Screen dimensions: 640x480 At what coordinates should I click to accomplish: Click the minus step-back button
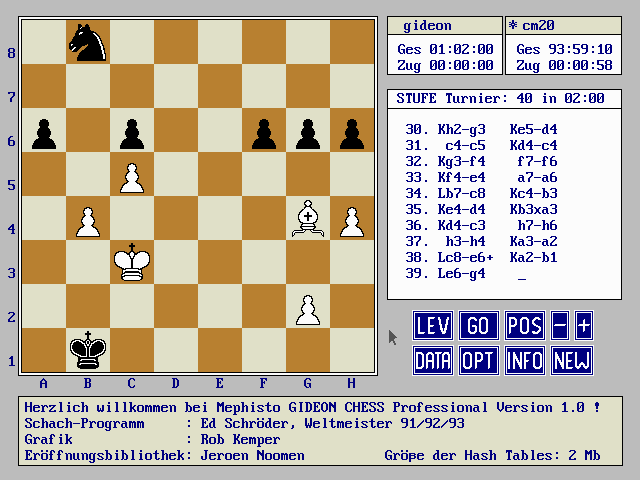tap(560, 325)
